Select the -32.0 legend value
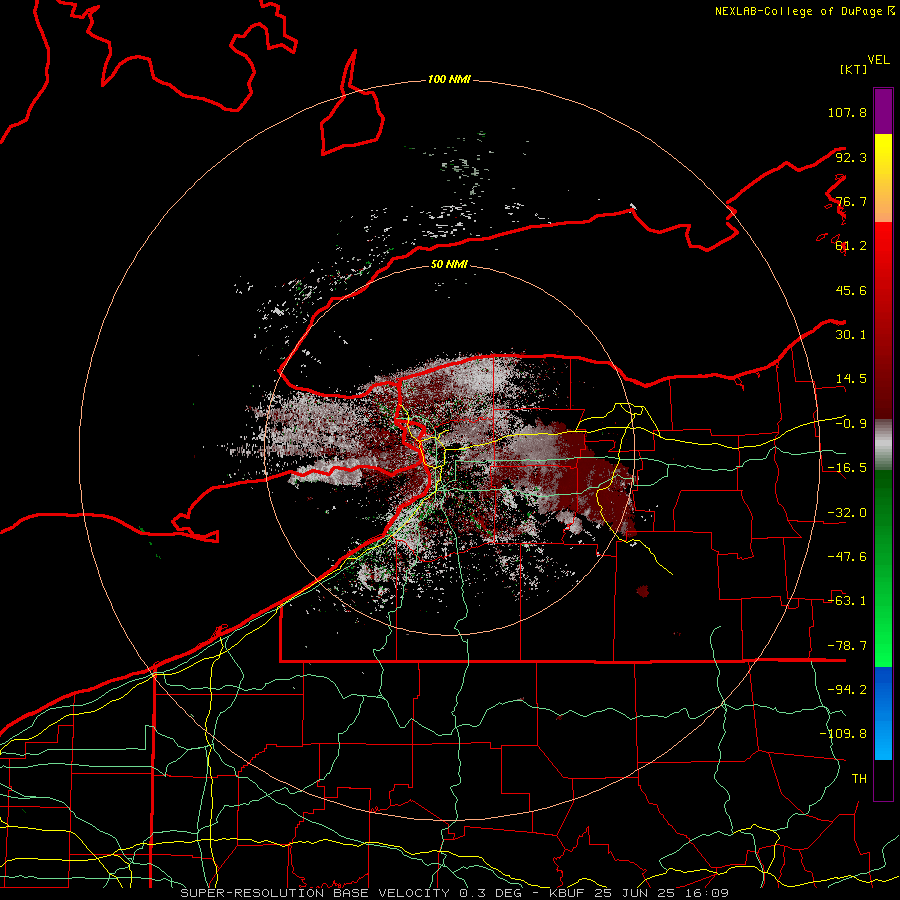This screenshot has height=900, width=900. [x=847, y=513]
